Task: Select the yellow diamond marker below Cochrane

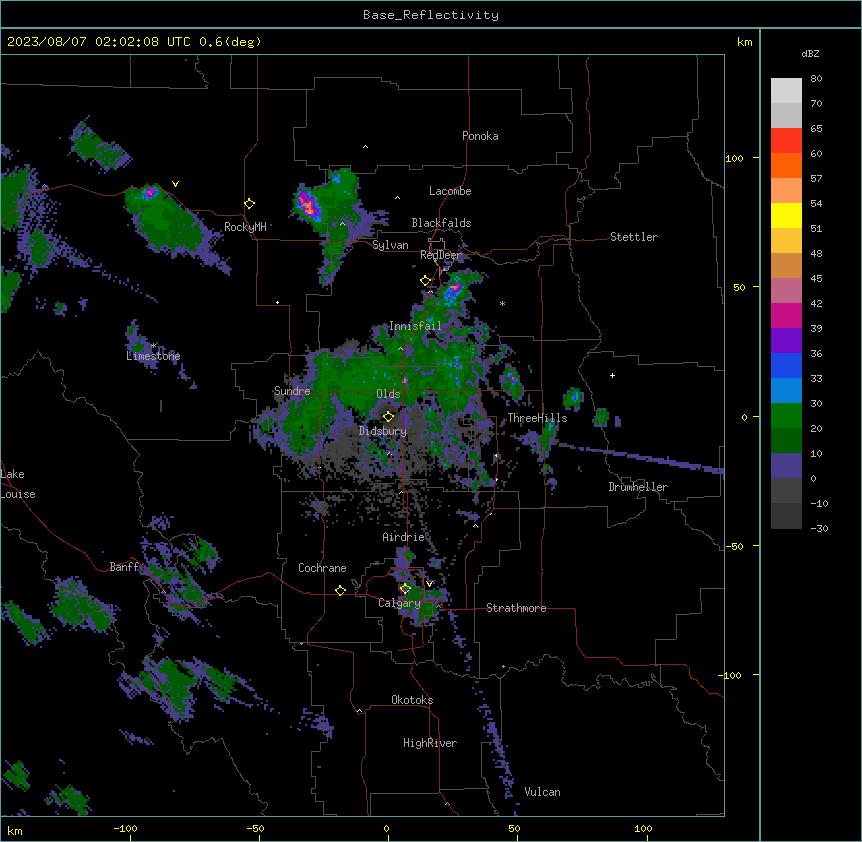Action: pos(340,590)
